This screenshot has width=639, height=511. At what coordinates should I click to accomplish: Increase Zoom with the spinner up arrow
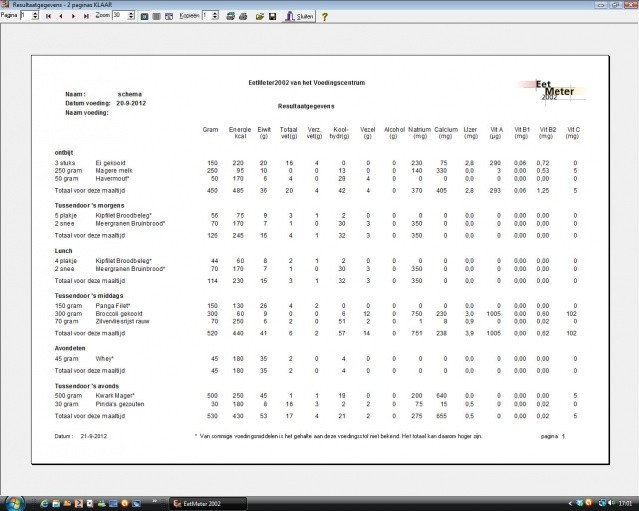point(131,13)
